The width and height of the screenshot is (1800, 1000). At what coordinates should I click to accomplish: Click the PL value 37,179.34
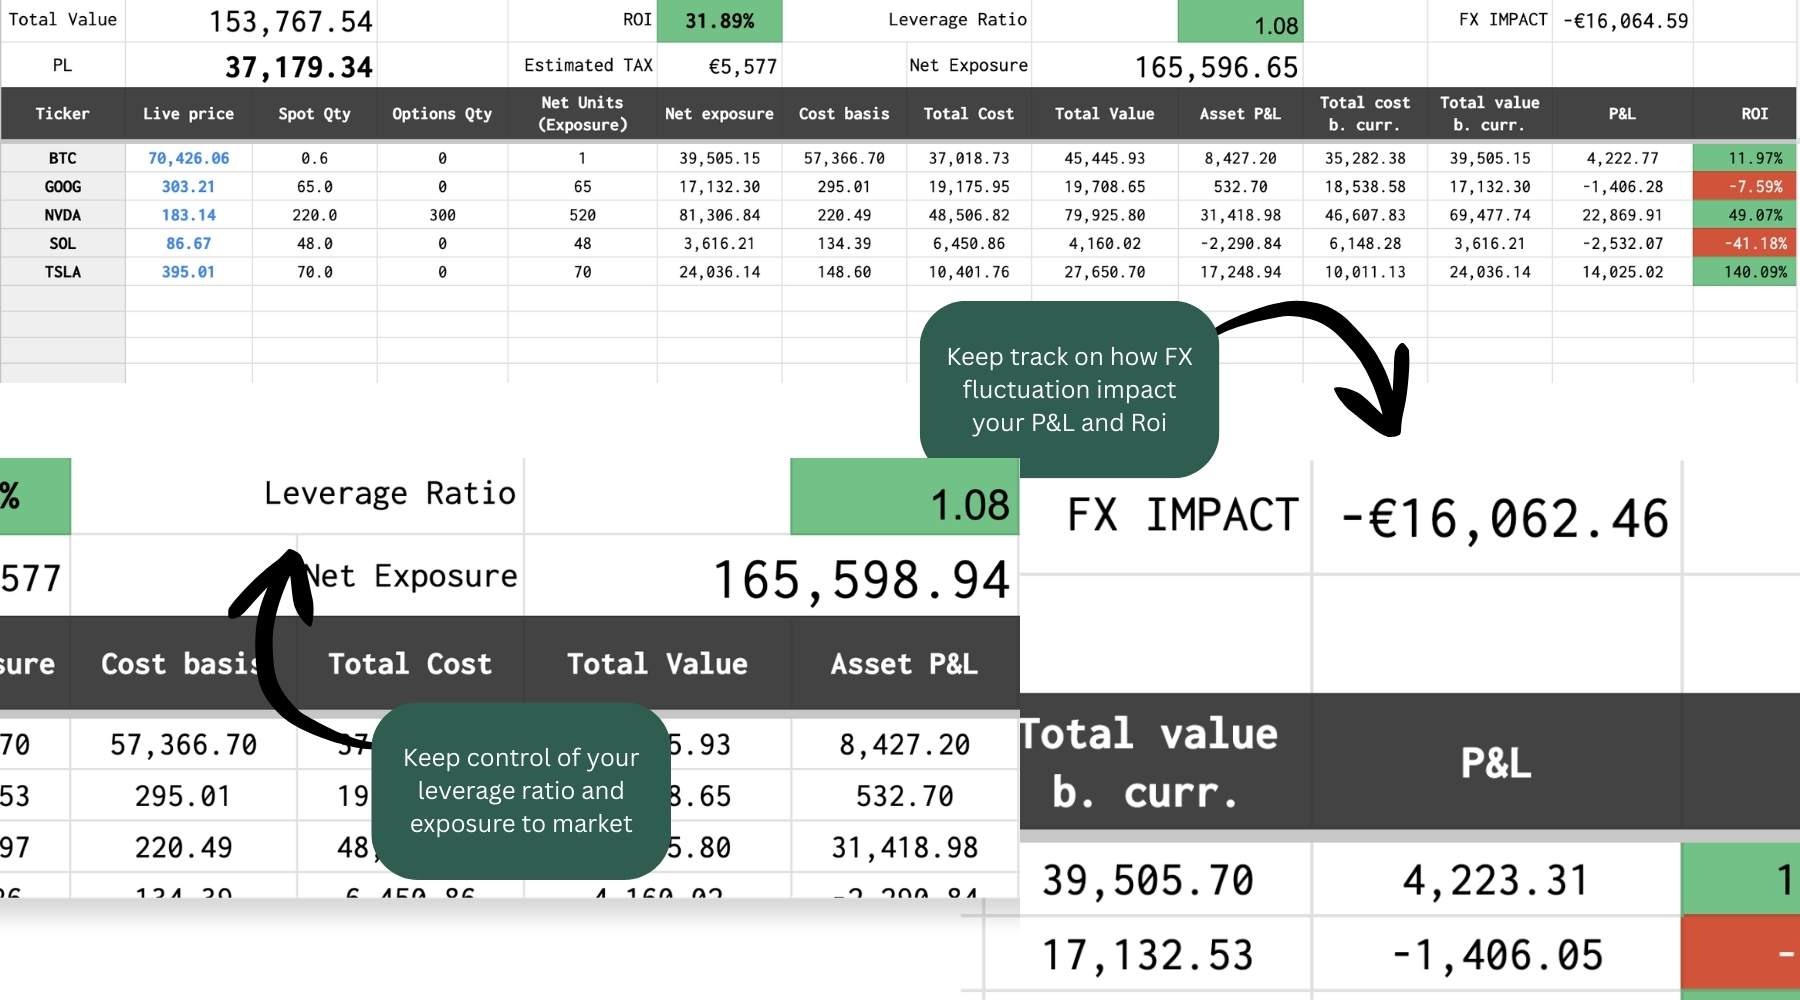[x=298, y=67]
